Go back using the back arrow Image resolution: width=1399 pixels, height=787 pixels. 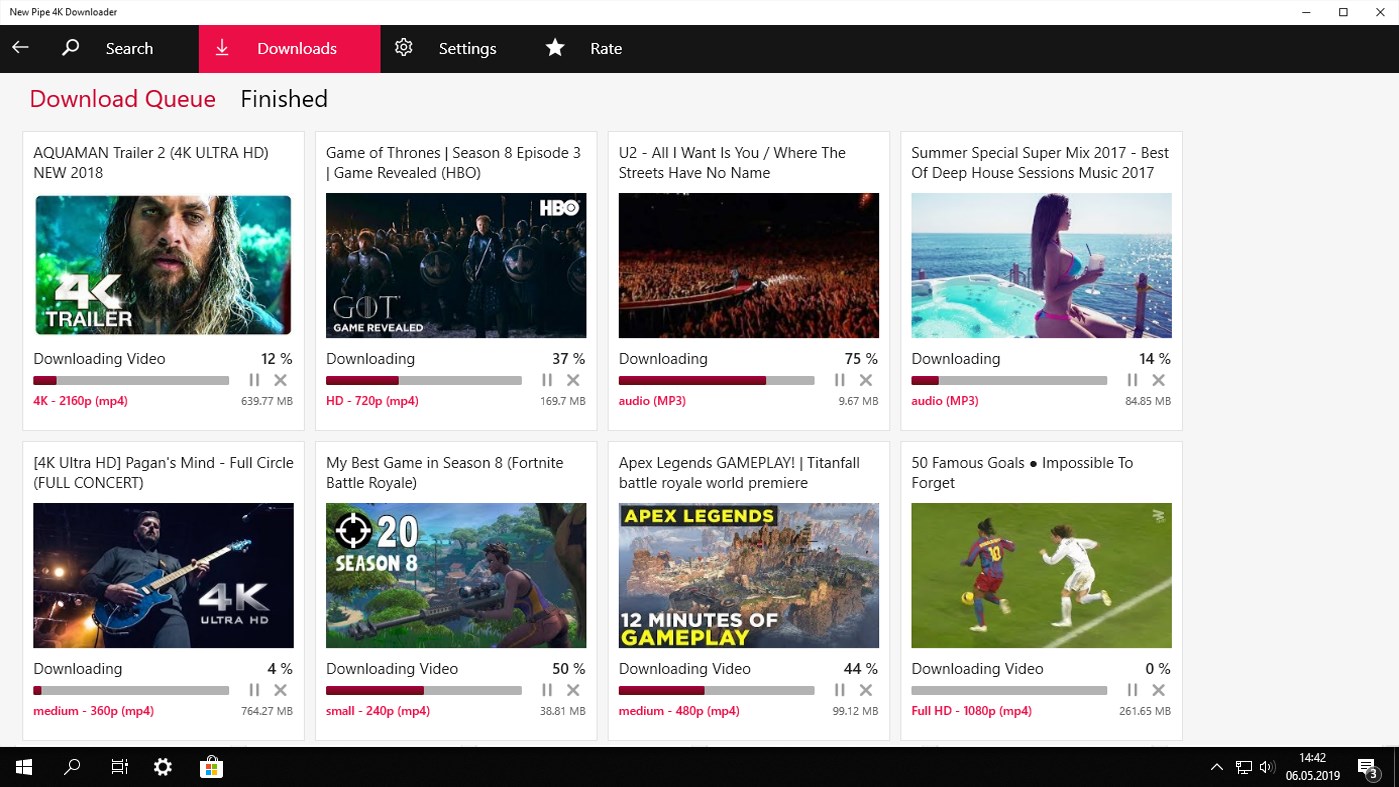coord(20,48)
